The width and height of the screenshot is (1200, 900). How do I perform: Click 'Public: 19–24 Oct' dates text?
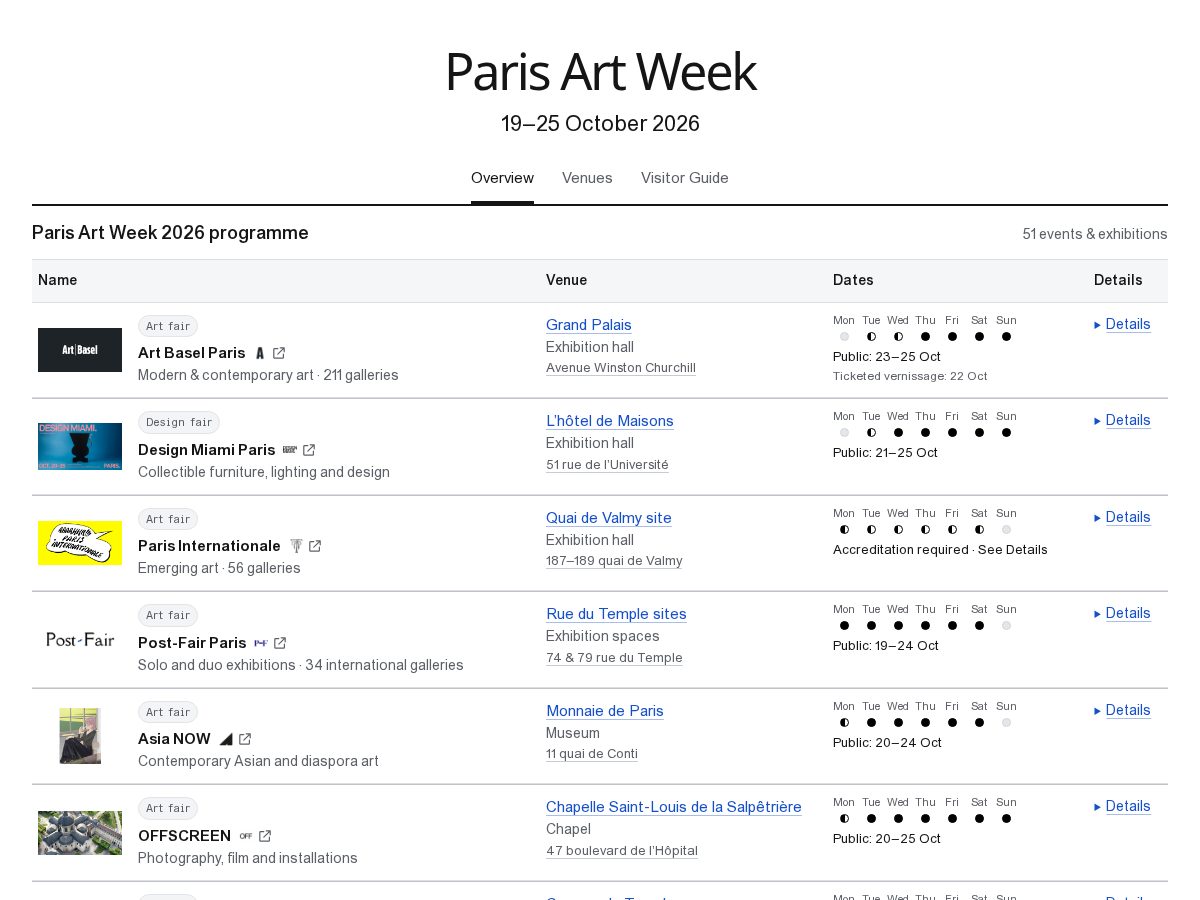coord(886,646)
